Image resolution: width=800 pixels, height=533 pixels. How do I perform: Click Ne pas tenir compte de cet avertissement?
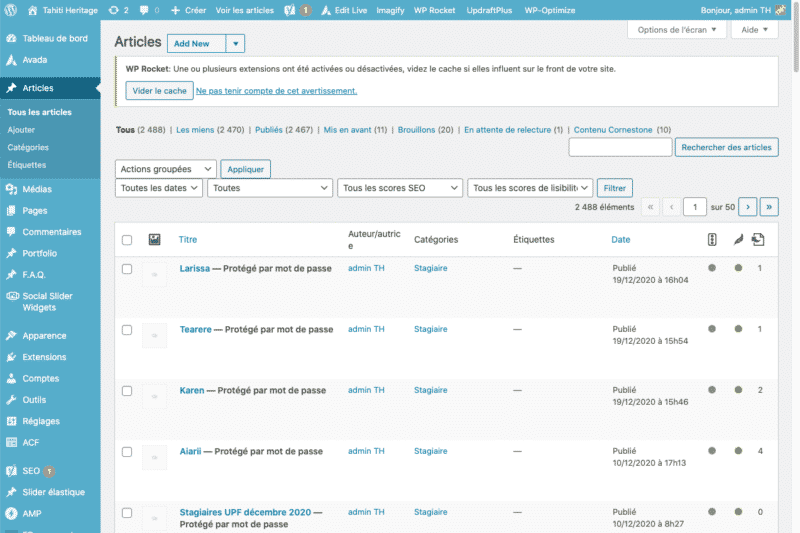tap(277, 91)
